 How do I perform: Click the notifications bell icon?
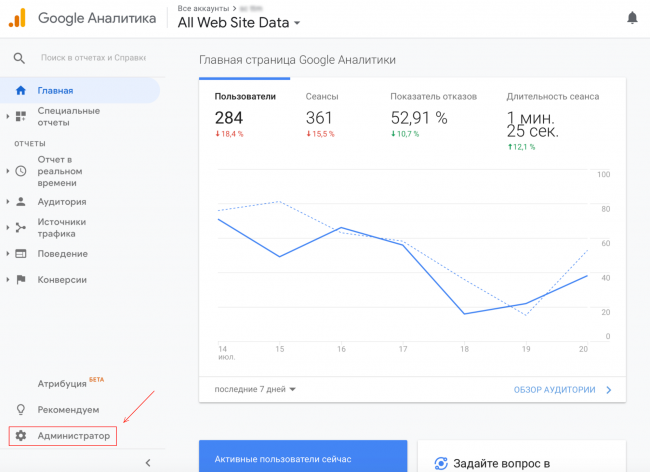[631, 18]
